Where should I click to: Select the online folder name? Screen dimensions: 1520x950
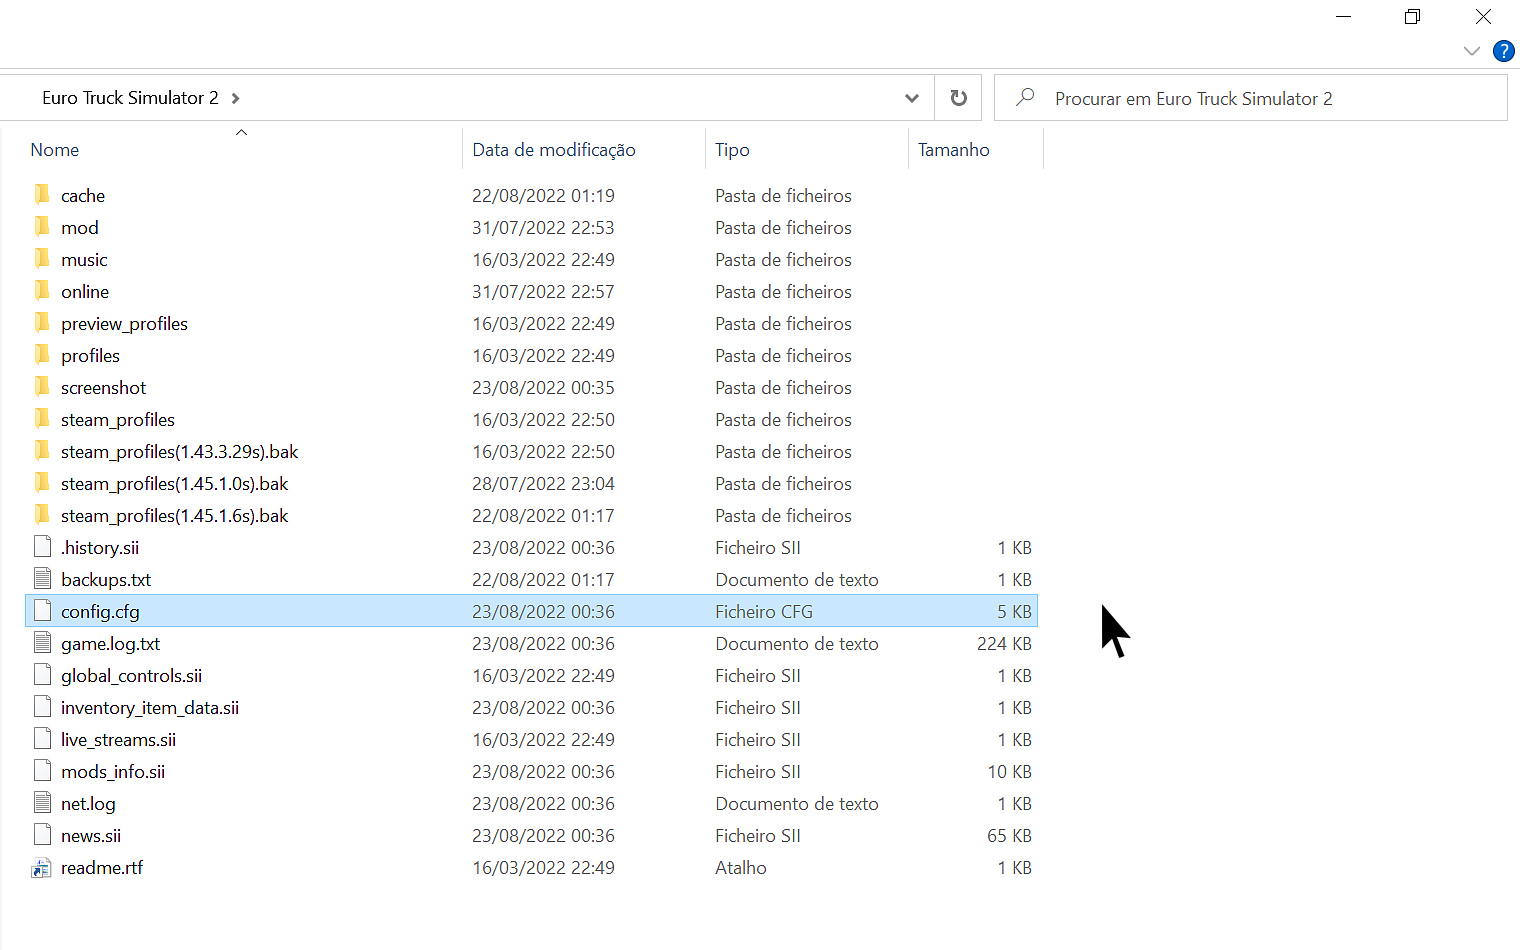point(85,292)
